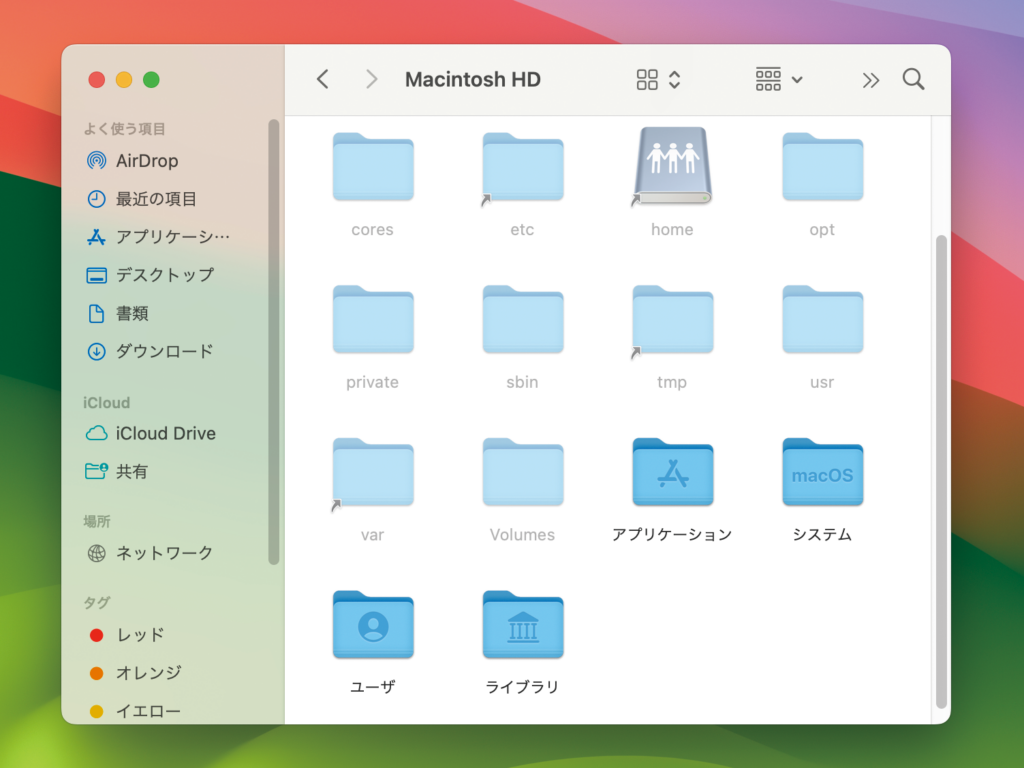Open the home network drive icon
Screen dimensions: 1024x768
(672, 166)
